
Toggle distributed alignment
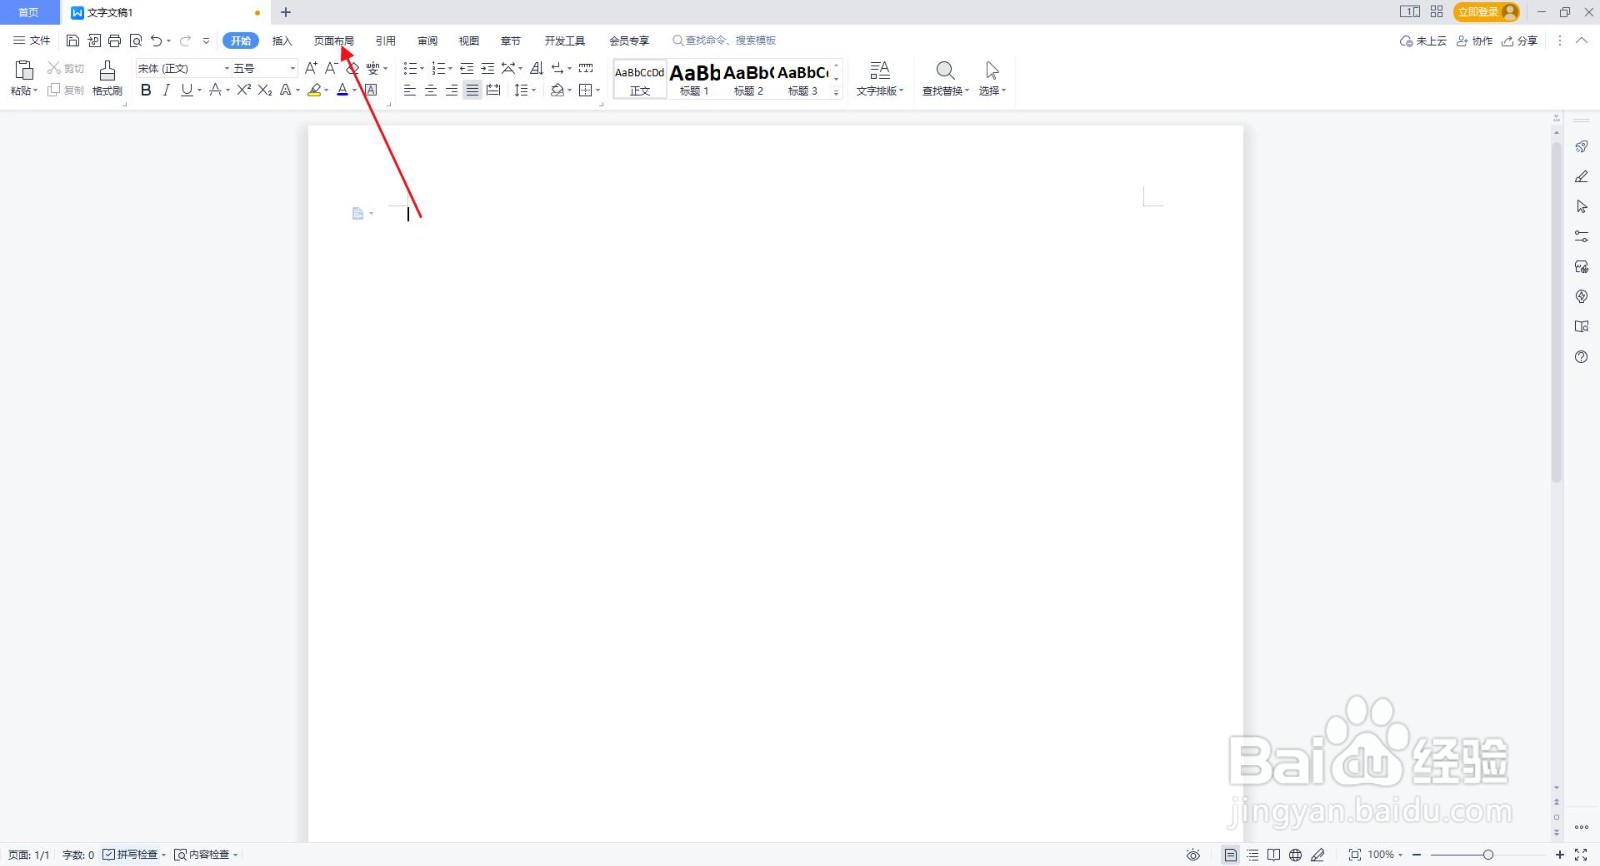click(493, 90)
